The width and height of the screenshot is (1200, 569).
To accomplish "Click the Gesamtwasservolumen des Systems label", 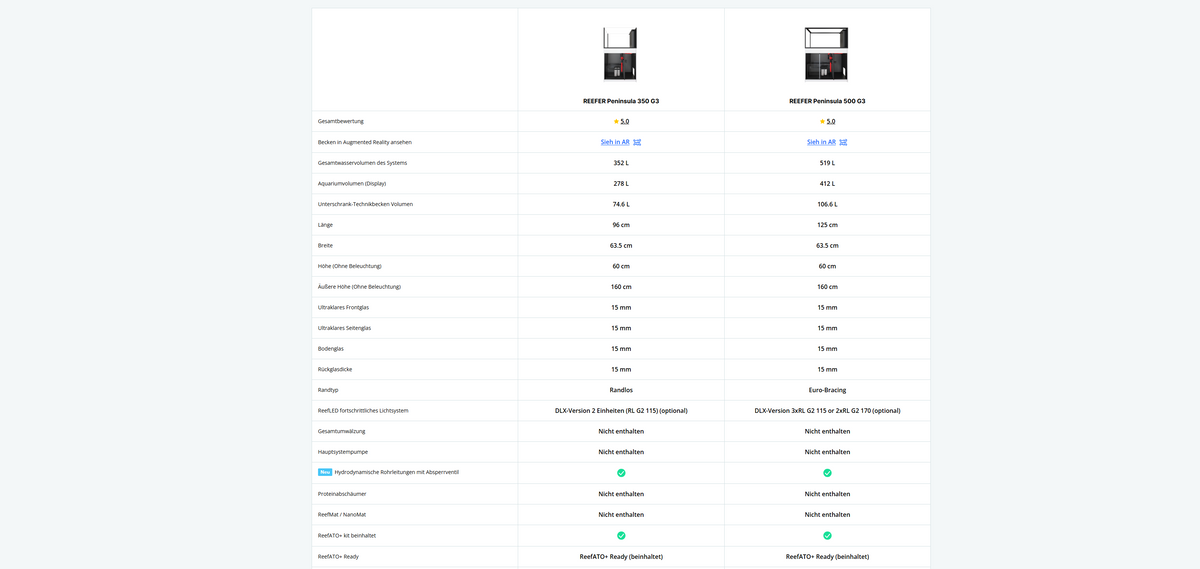I will 361,163.
